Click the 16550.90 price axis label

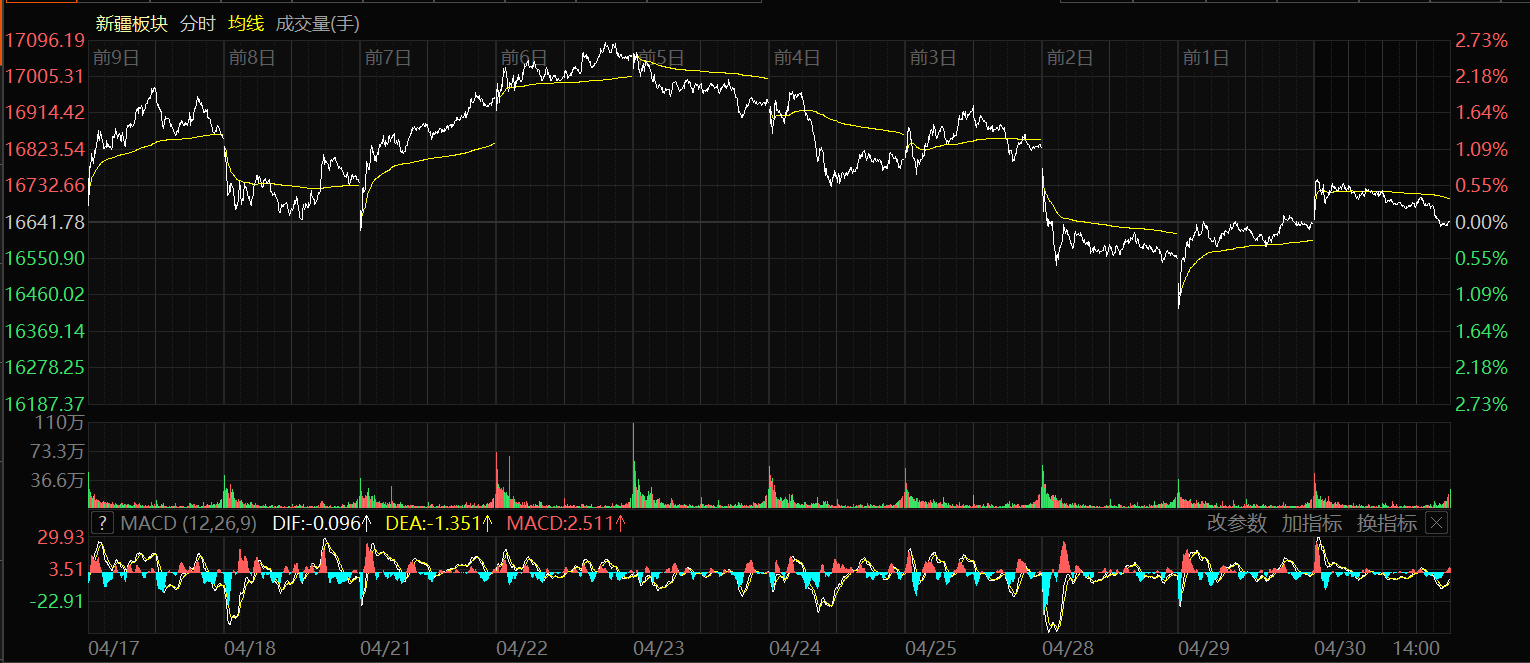(45, 258)
